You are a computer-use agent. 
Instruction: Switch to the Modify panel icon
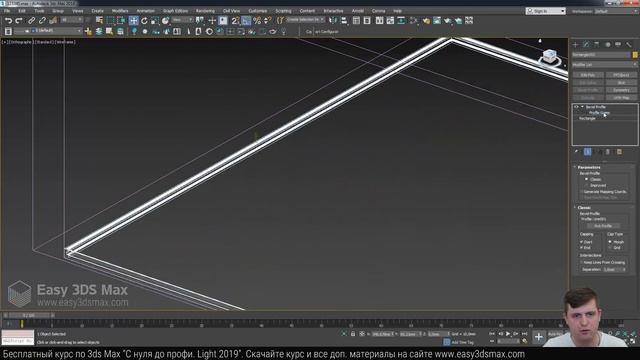586,44
